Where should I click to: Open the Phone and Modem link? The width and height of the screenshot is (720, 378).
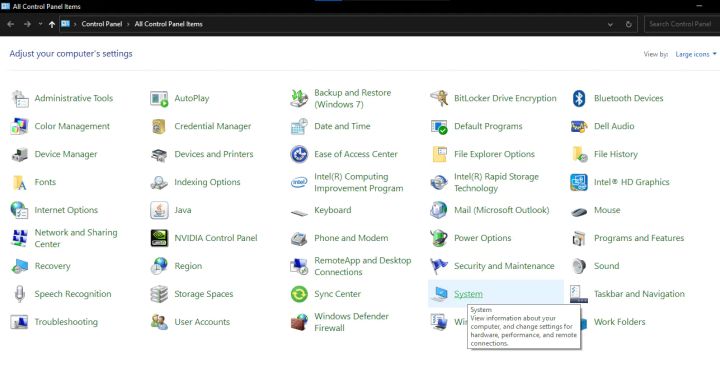pos(351,238)
